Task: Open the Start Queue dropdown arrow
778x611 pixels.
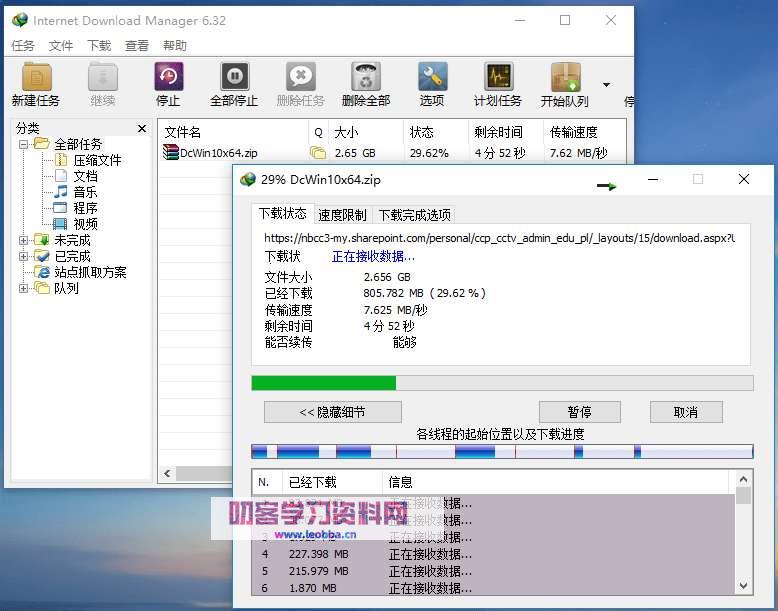Action: [x=606, y=85]
